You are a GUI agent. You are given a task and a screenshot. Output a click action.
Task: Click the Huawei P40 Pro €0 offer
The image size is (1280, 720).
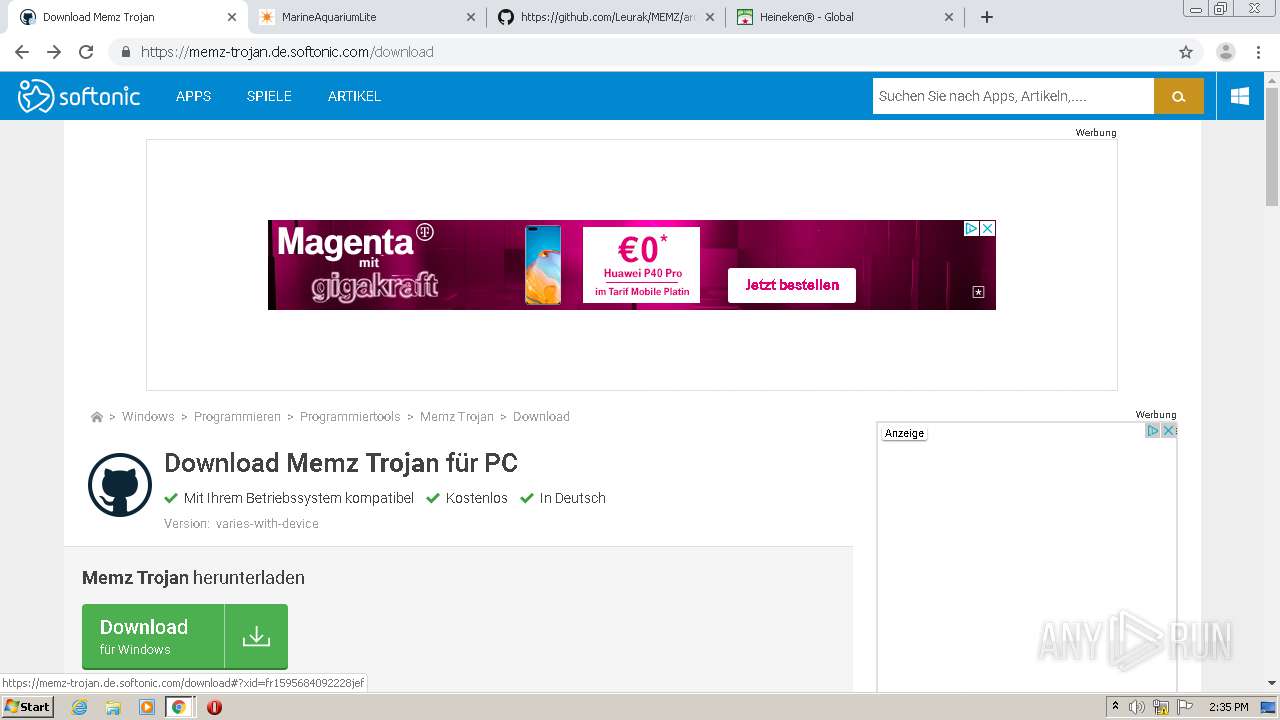[641, 265]
